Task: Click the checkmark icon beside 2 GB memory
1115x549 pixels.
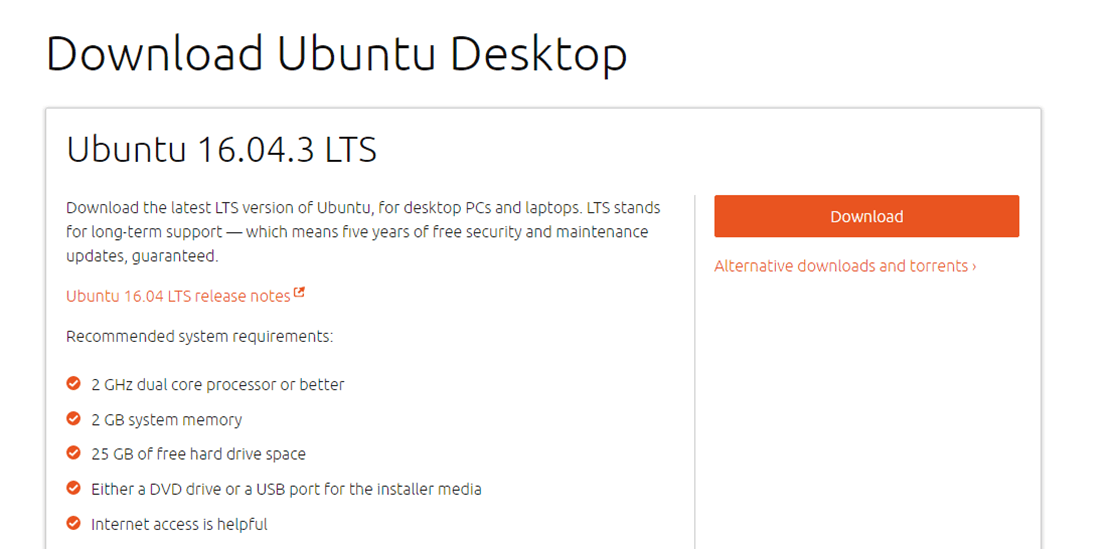Action: click(73, 419)
